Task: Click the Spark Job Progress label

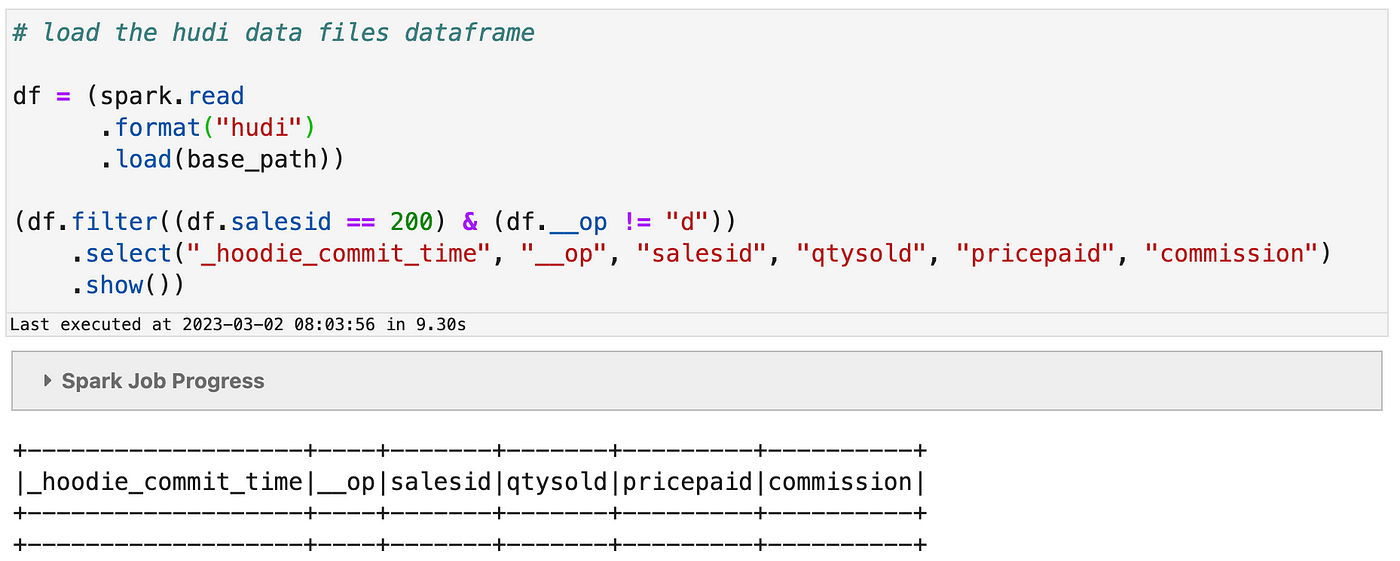Action: coord(163,381)
